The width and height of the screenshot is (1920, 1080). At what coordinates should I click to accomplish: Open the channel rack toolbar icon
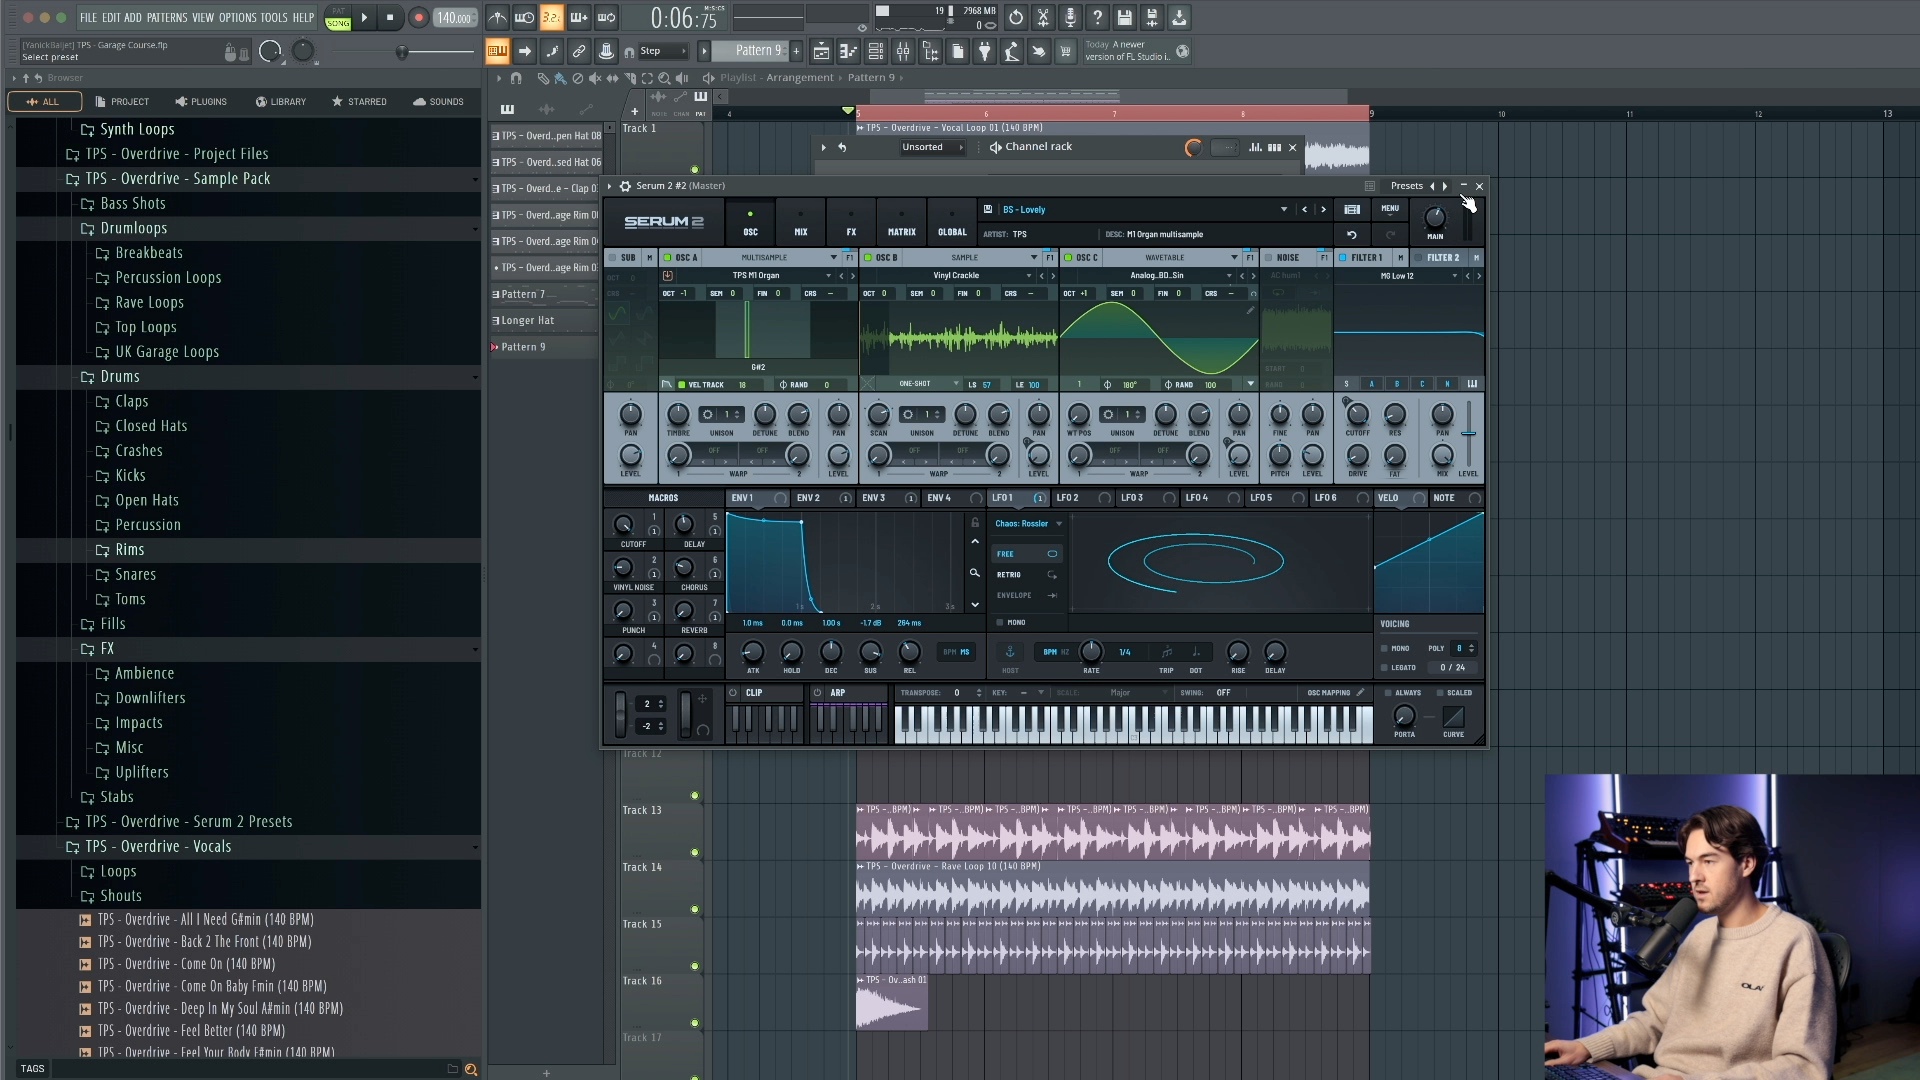point(875,51)
